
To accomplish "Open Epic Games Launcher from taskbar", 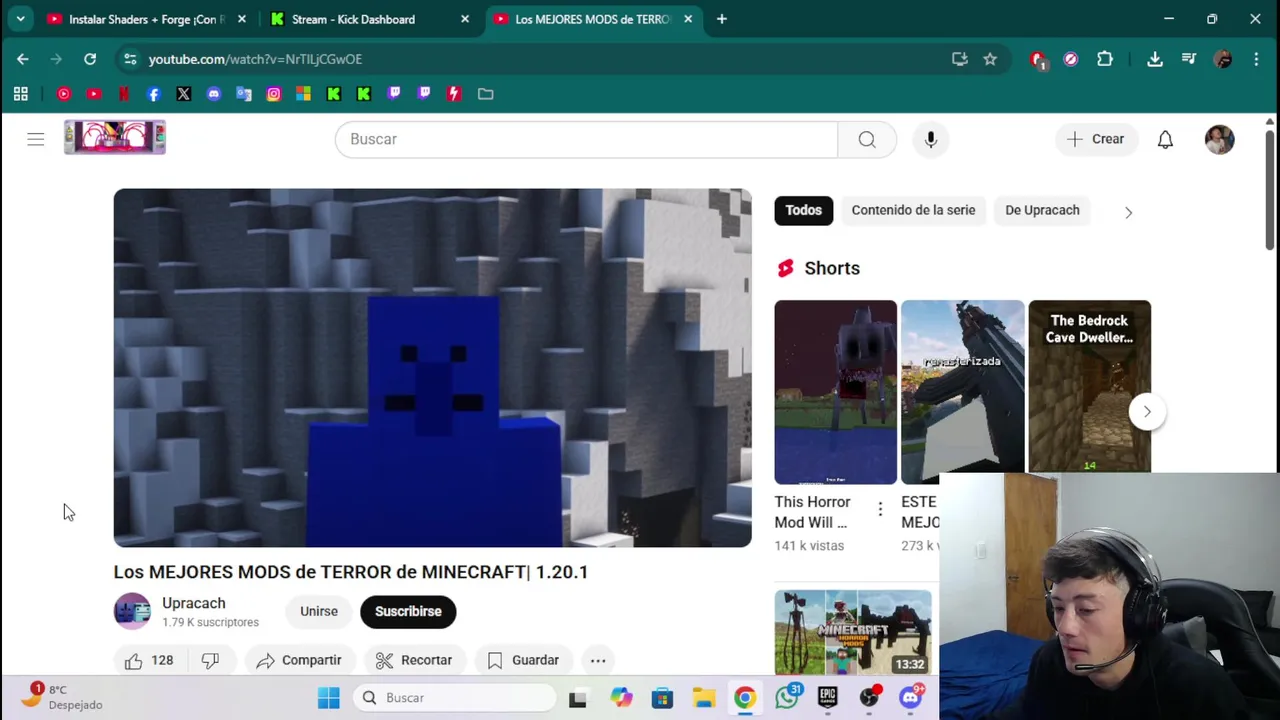I will pos(828,698).
